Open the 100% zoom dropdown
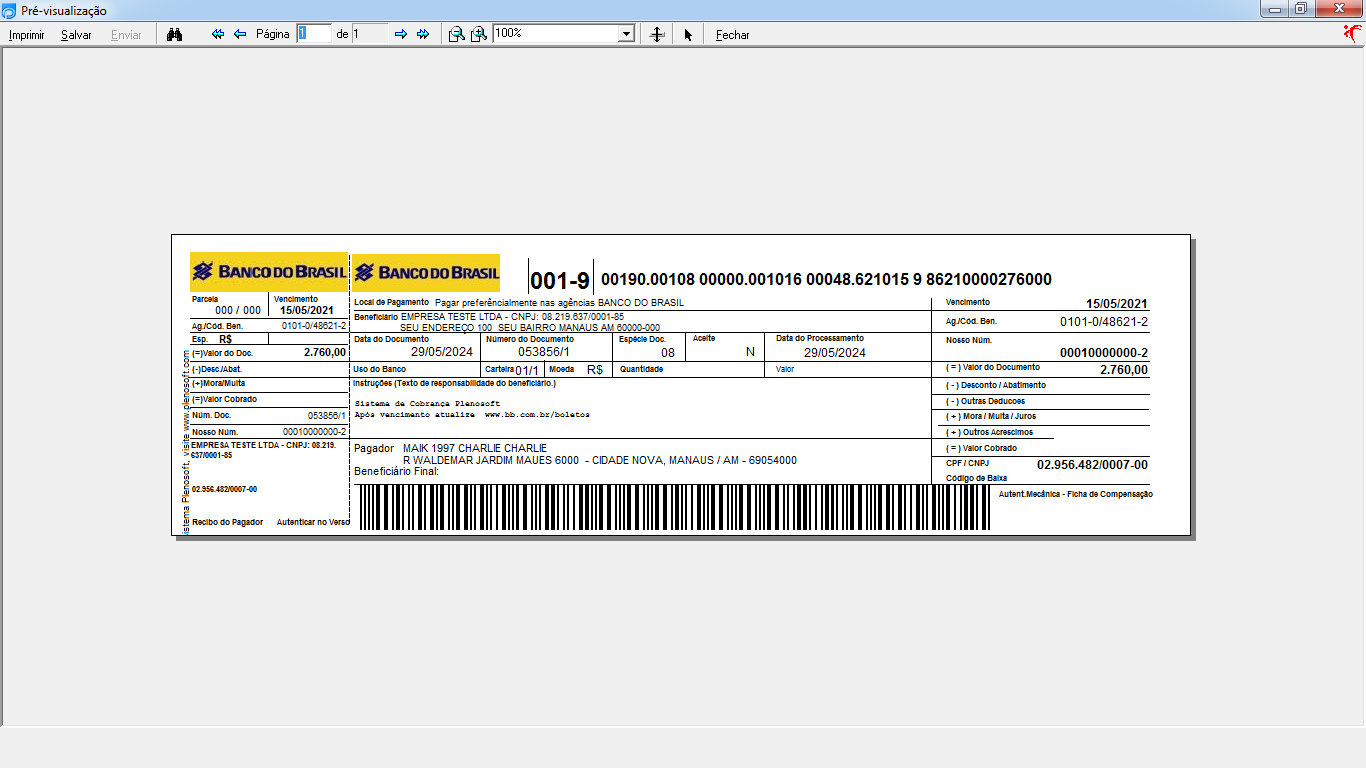The image size is (1366, 768). [627, 34]
